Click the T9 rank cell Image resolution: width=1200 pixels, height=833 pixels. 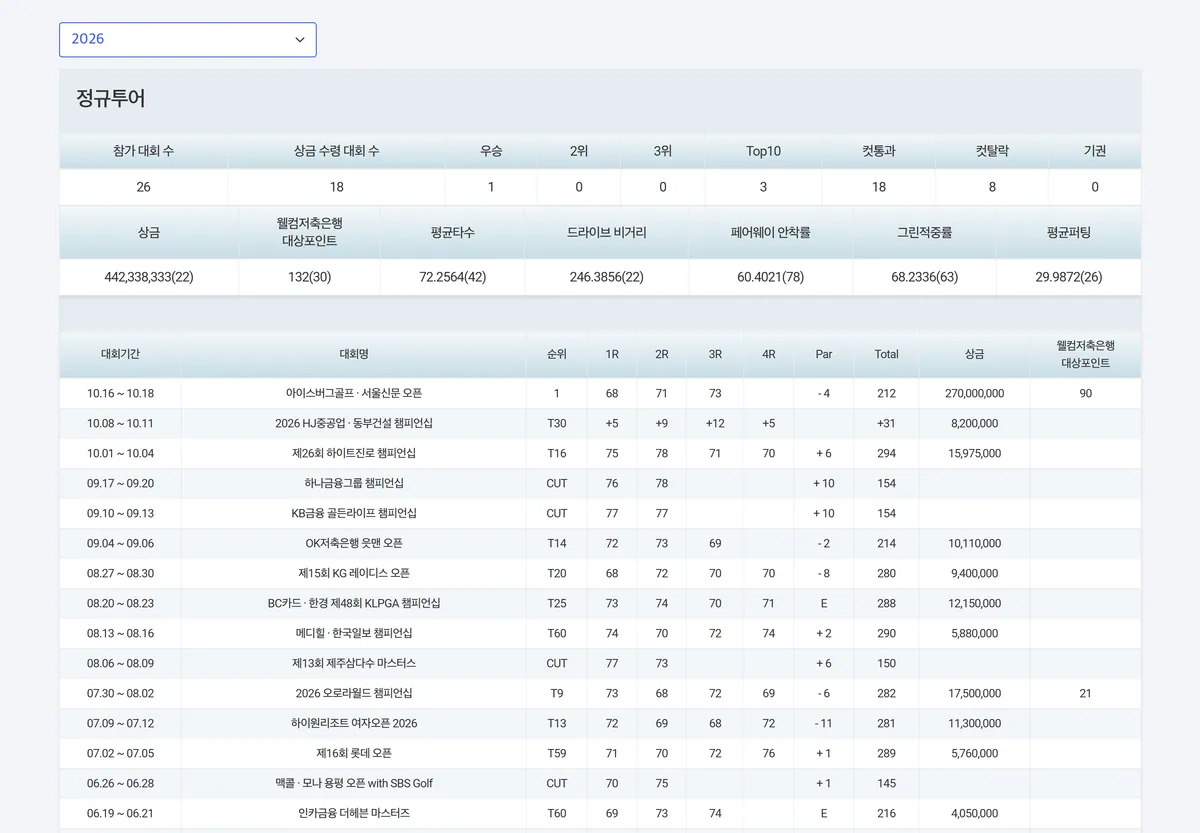coord(557,694)
